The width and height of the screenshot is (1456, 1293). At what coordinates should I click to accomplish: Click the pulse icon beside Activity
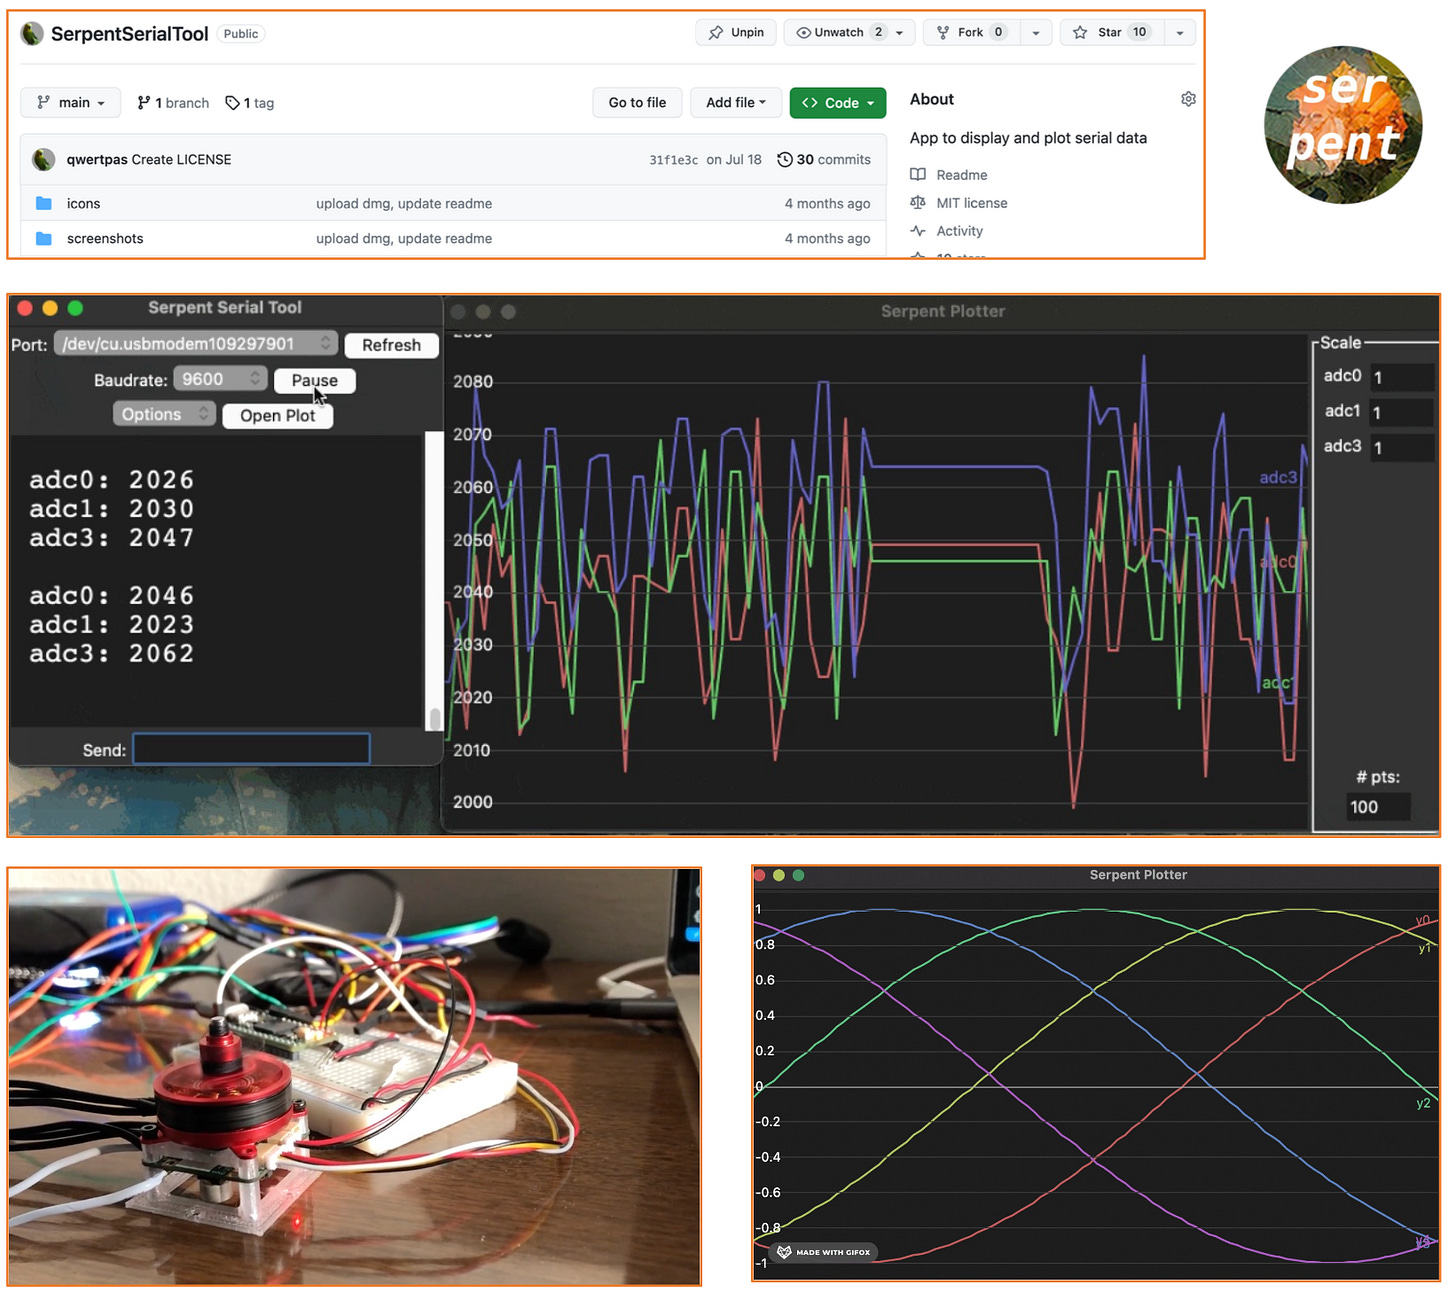(918, 230)
